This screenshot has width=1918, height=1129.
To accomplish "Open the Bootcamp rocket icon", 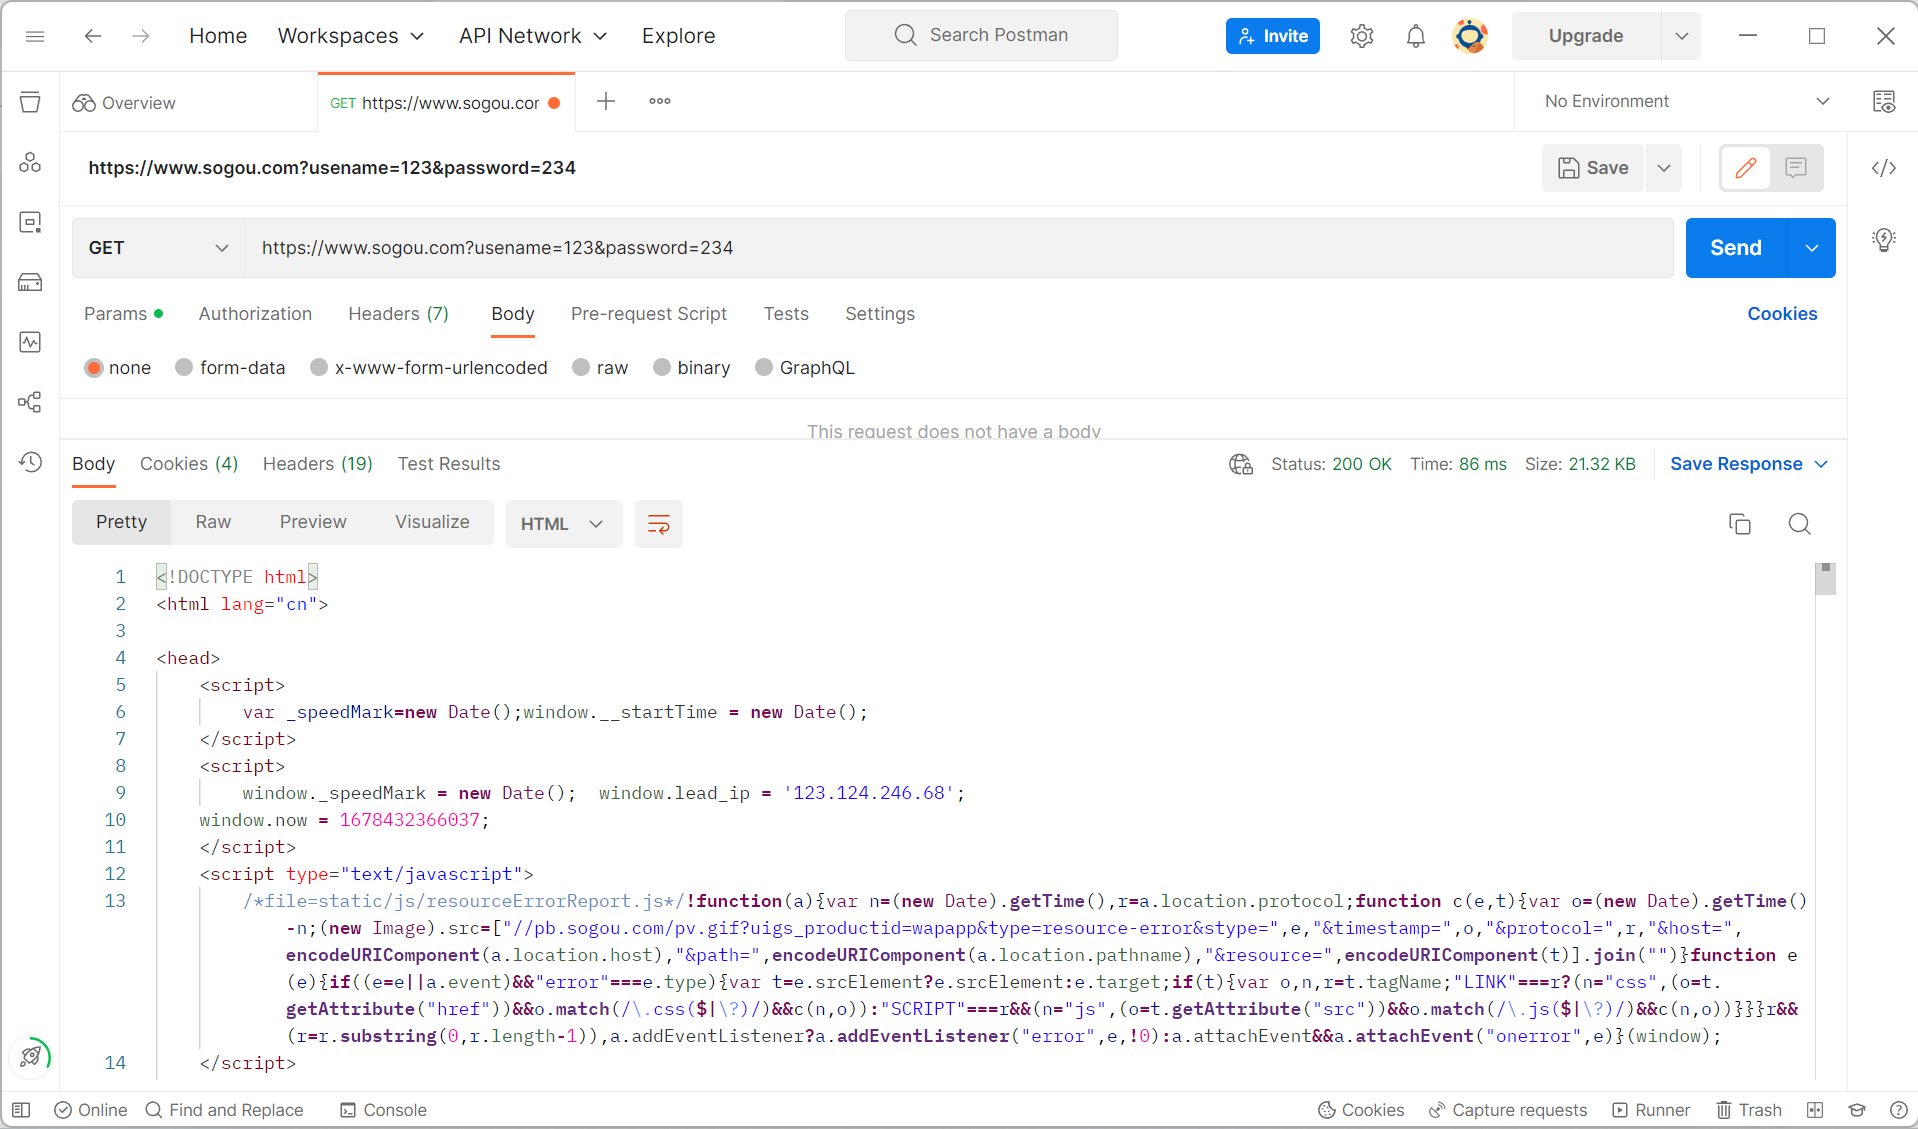I will click(31, 1056).
